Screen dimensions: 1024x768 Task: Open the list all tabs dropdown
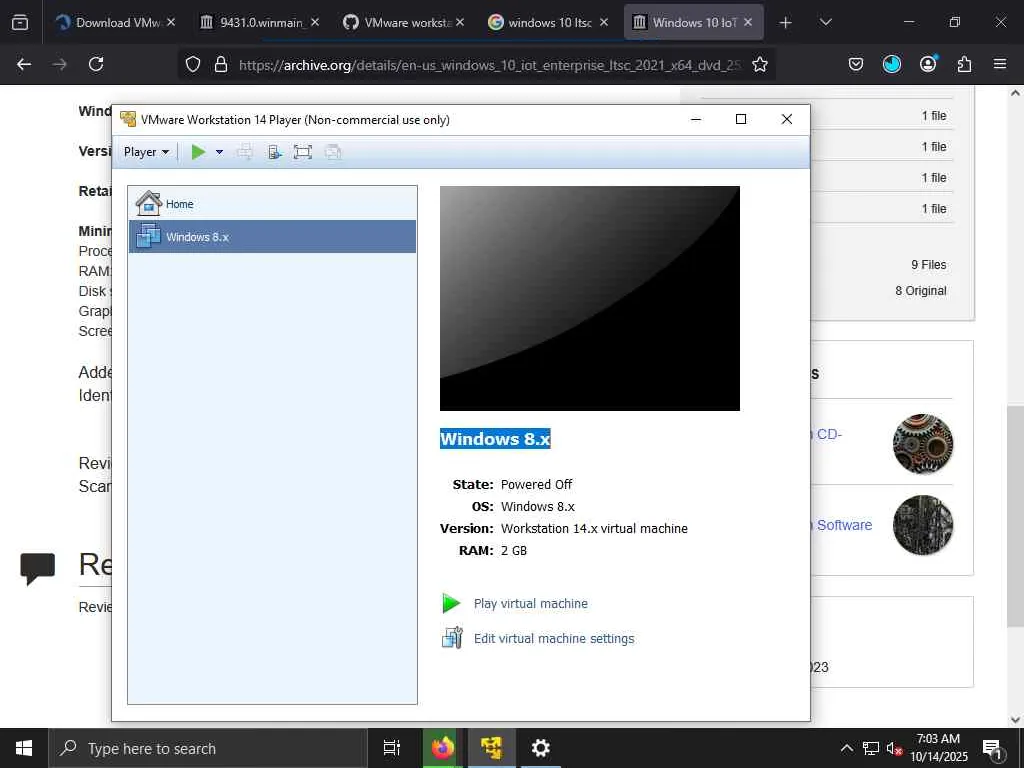point(825,22)
